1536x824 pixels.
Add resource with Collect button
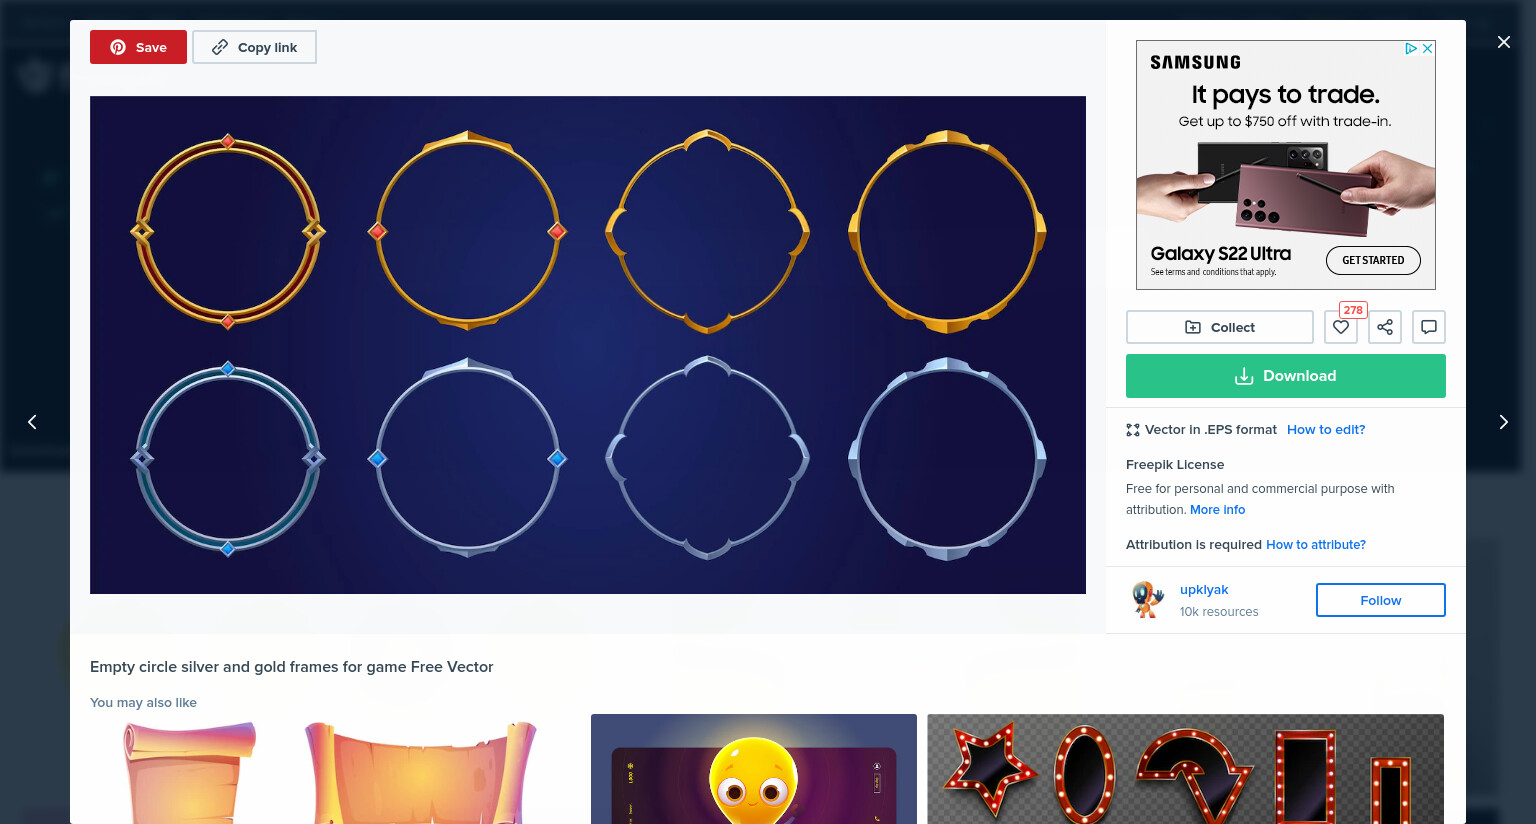1220,327
